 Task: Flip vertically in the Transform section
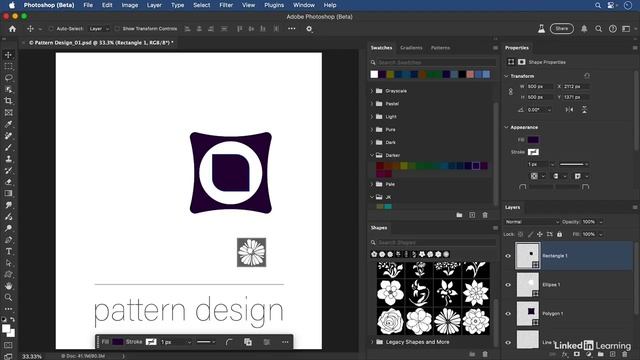[x=584, y=109]
